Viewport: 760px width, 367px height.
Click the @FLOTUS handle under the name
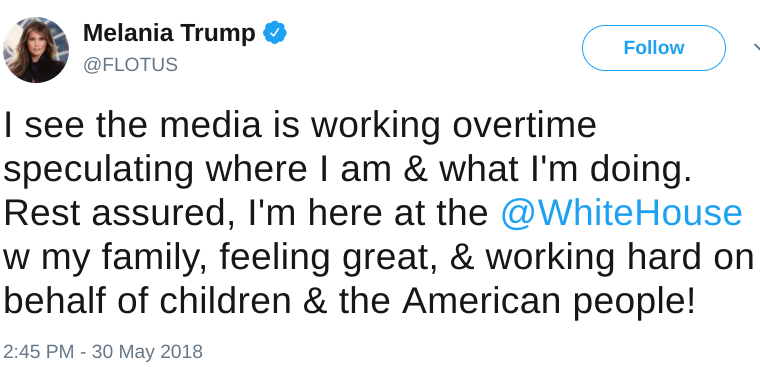130,64
